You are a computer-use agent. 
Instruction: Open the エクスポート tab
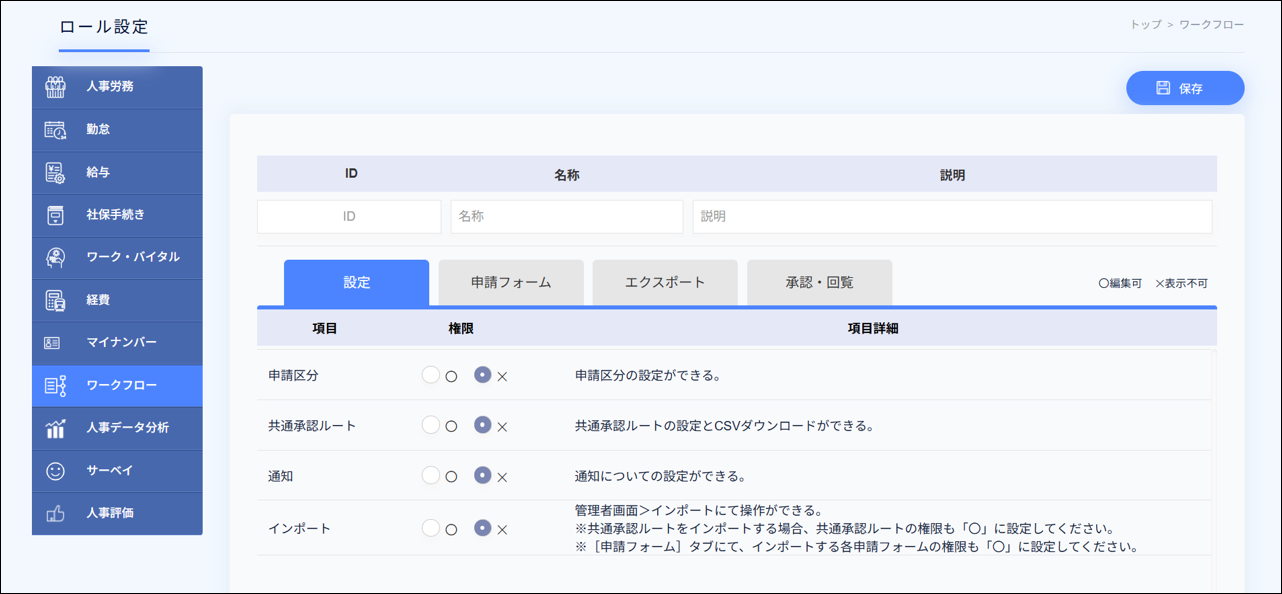pos(664,283)
